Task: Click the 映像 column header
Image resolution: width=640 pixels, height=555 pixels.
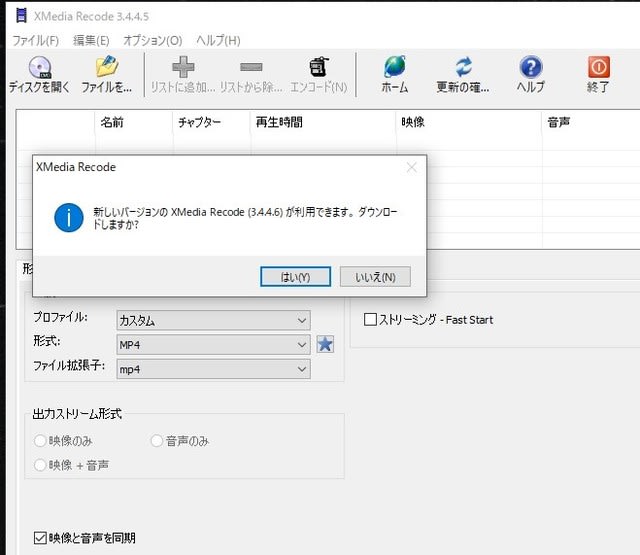Action: point(469,122)
